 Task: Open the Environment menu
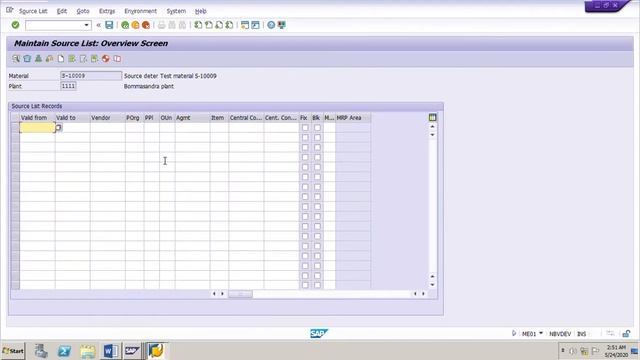tap(140, 11)
